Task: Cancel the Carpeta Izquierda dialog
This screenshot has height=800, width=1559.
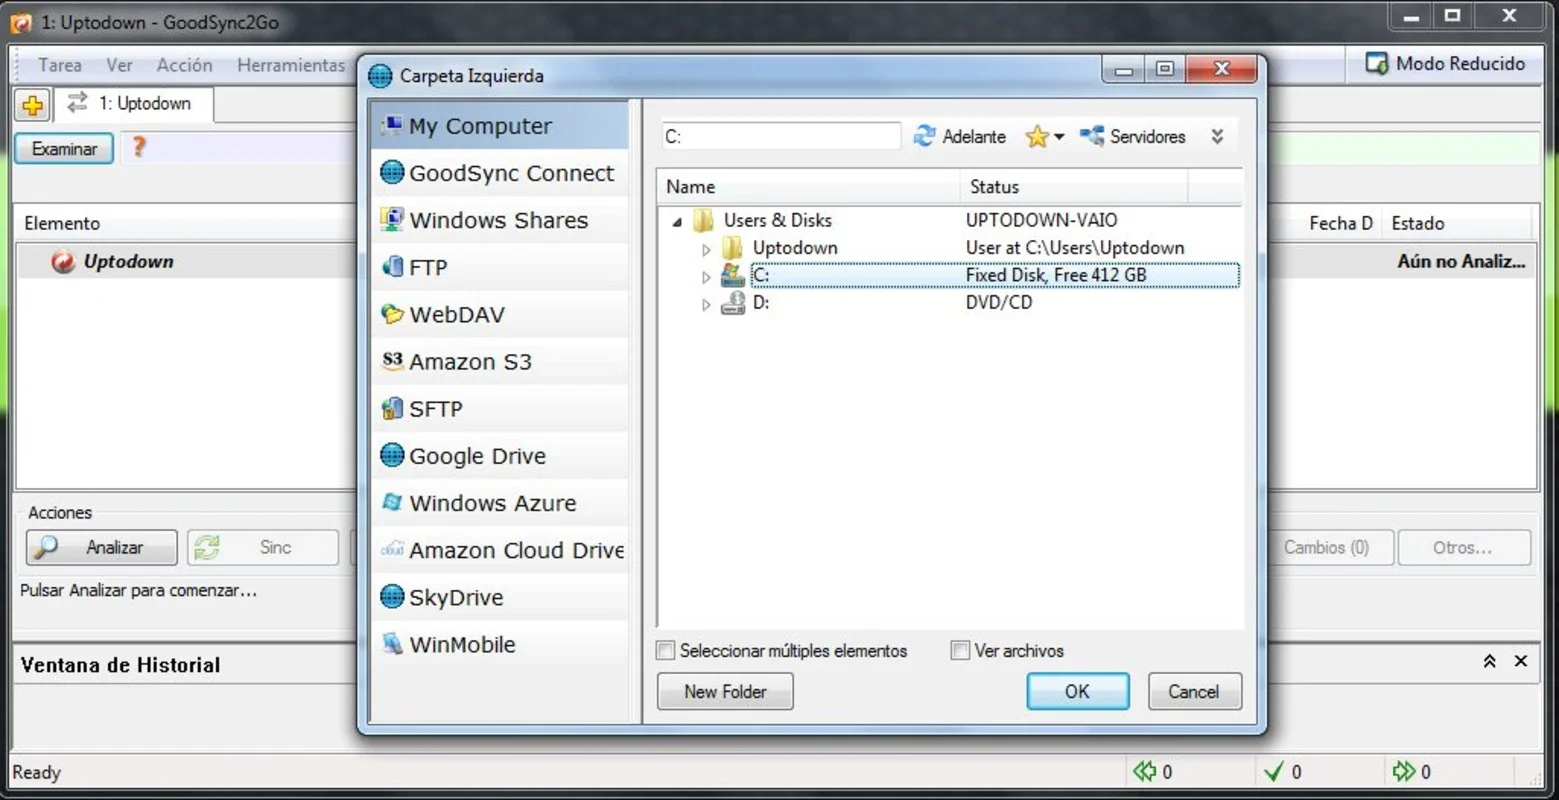Action: click(1194, 691)
